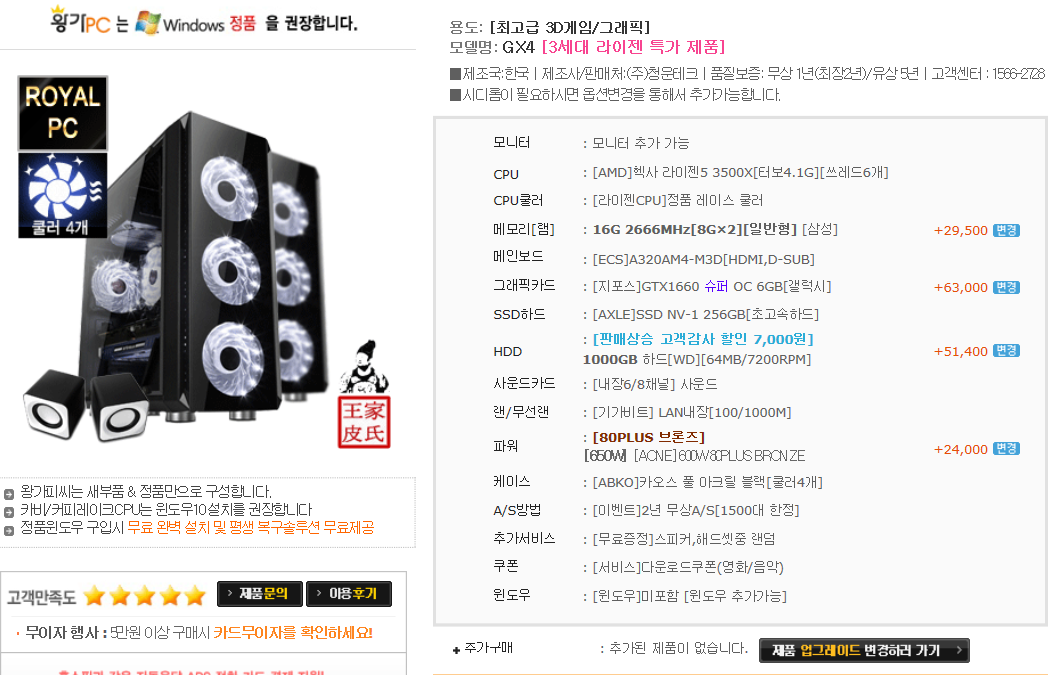
Task: Click the 카드무이자를 확인하세요 link
Action: (293, 632)
